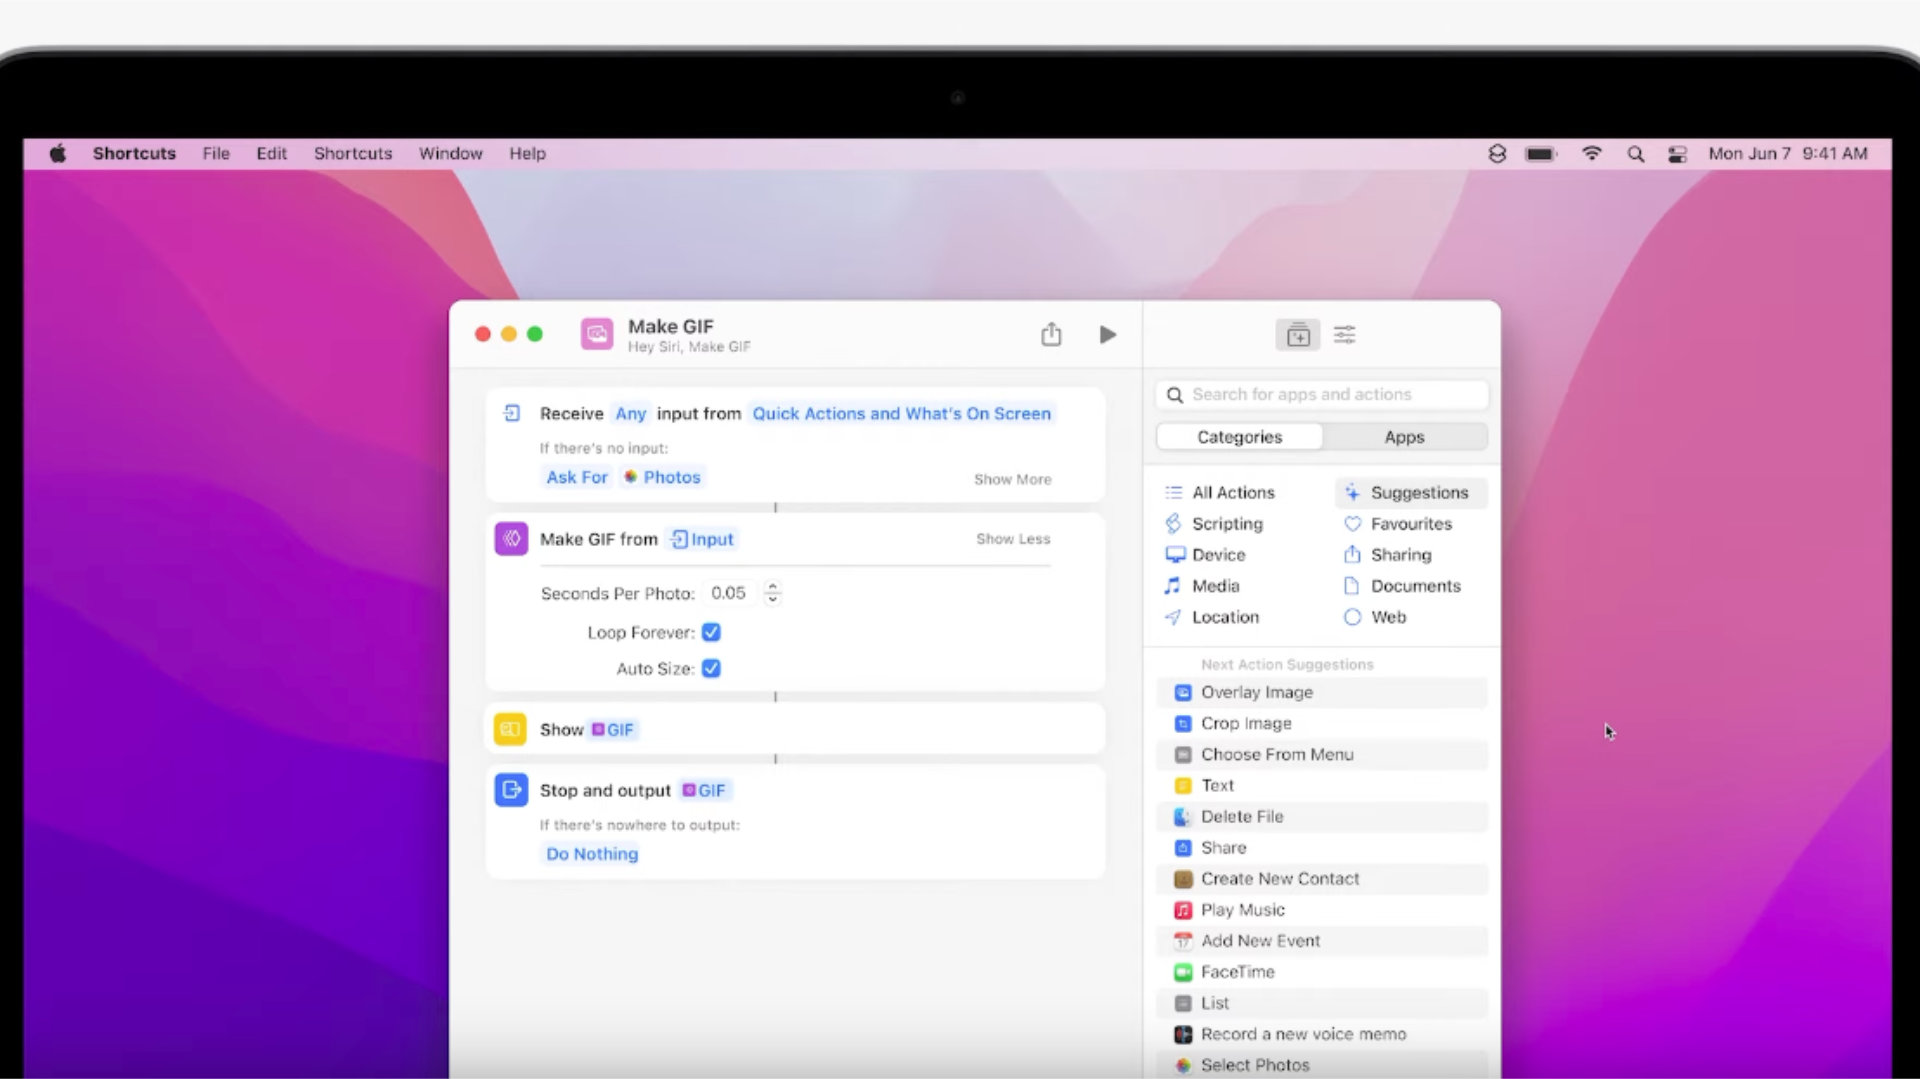
Task: Open the share button in toolbar
Action: click(x=1051, y=334)
